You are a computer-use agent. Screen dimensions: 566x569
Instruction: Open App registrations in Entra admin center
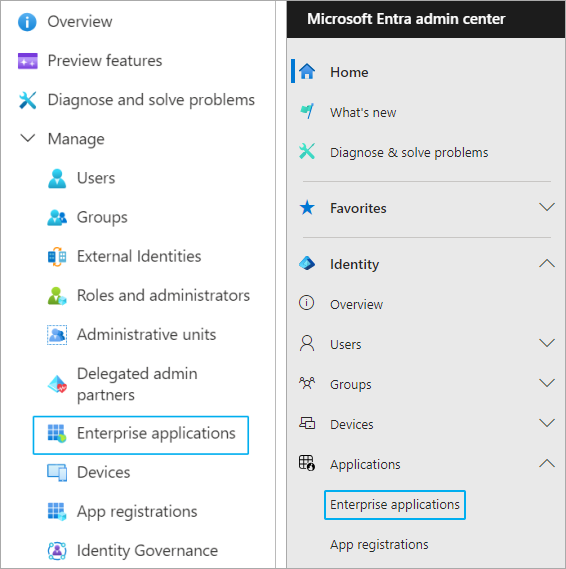tap(379, 545)
